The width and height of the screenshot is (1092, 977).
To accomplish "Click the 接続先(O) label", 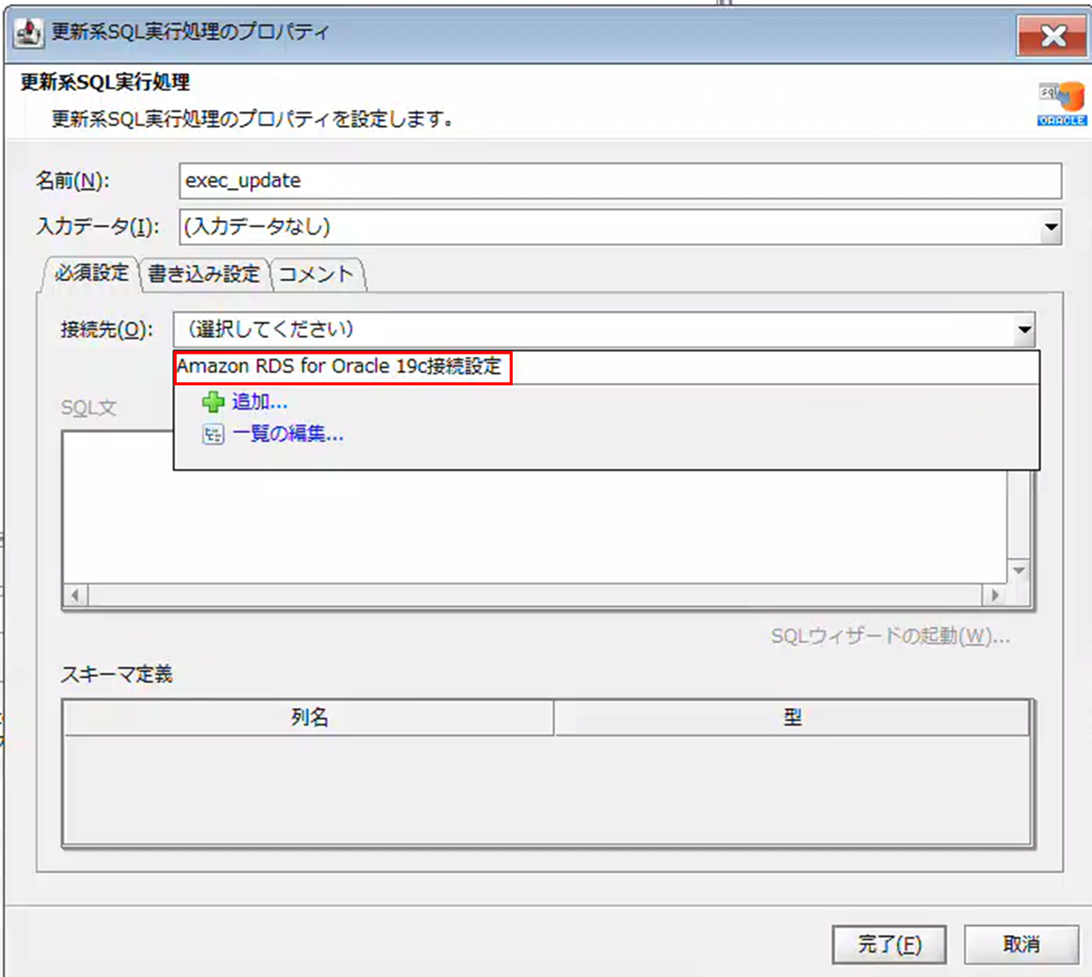I will 107,329.
